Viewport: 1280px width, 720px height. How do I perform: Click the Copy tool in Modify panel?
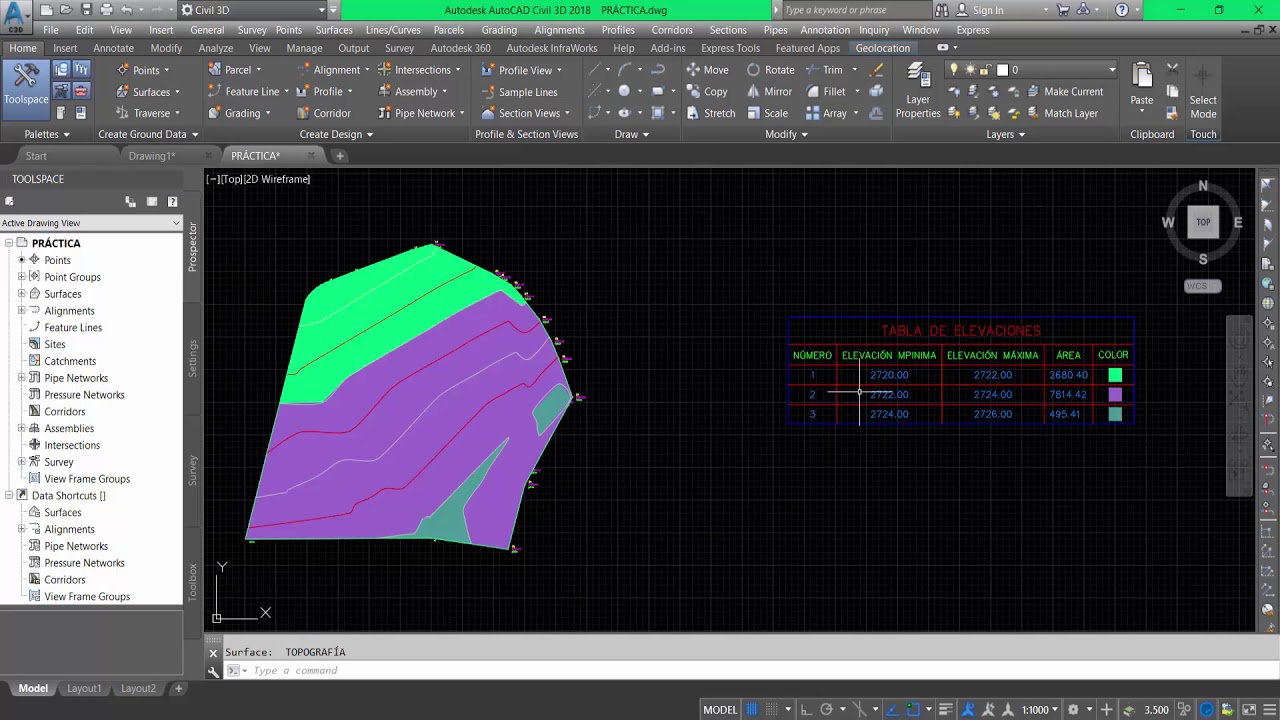(x=706, y=92)
